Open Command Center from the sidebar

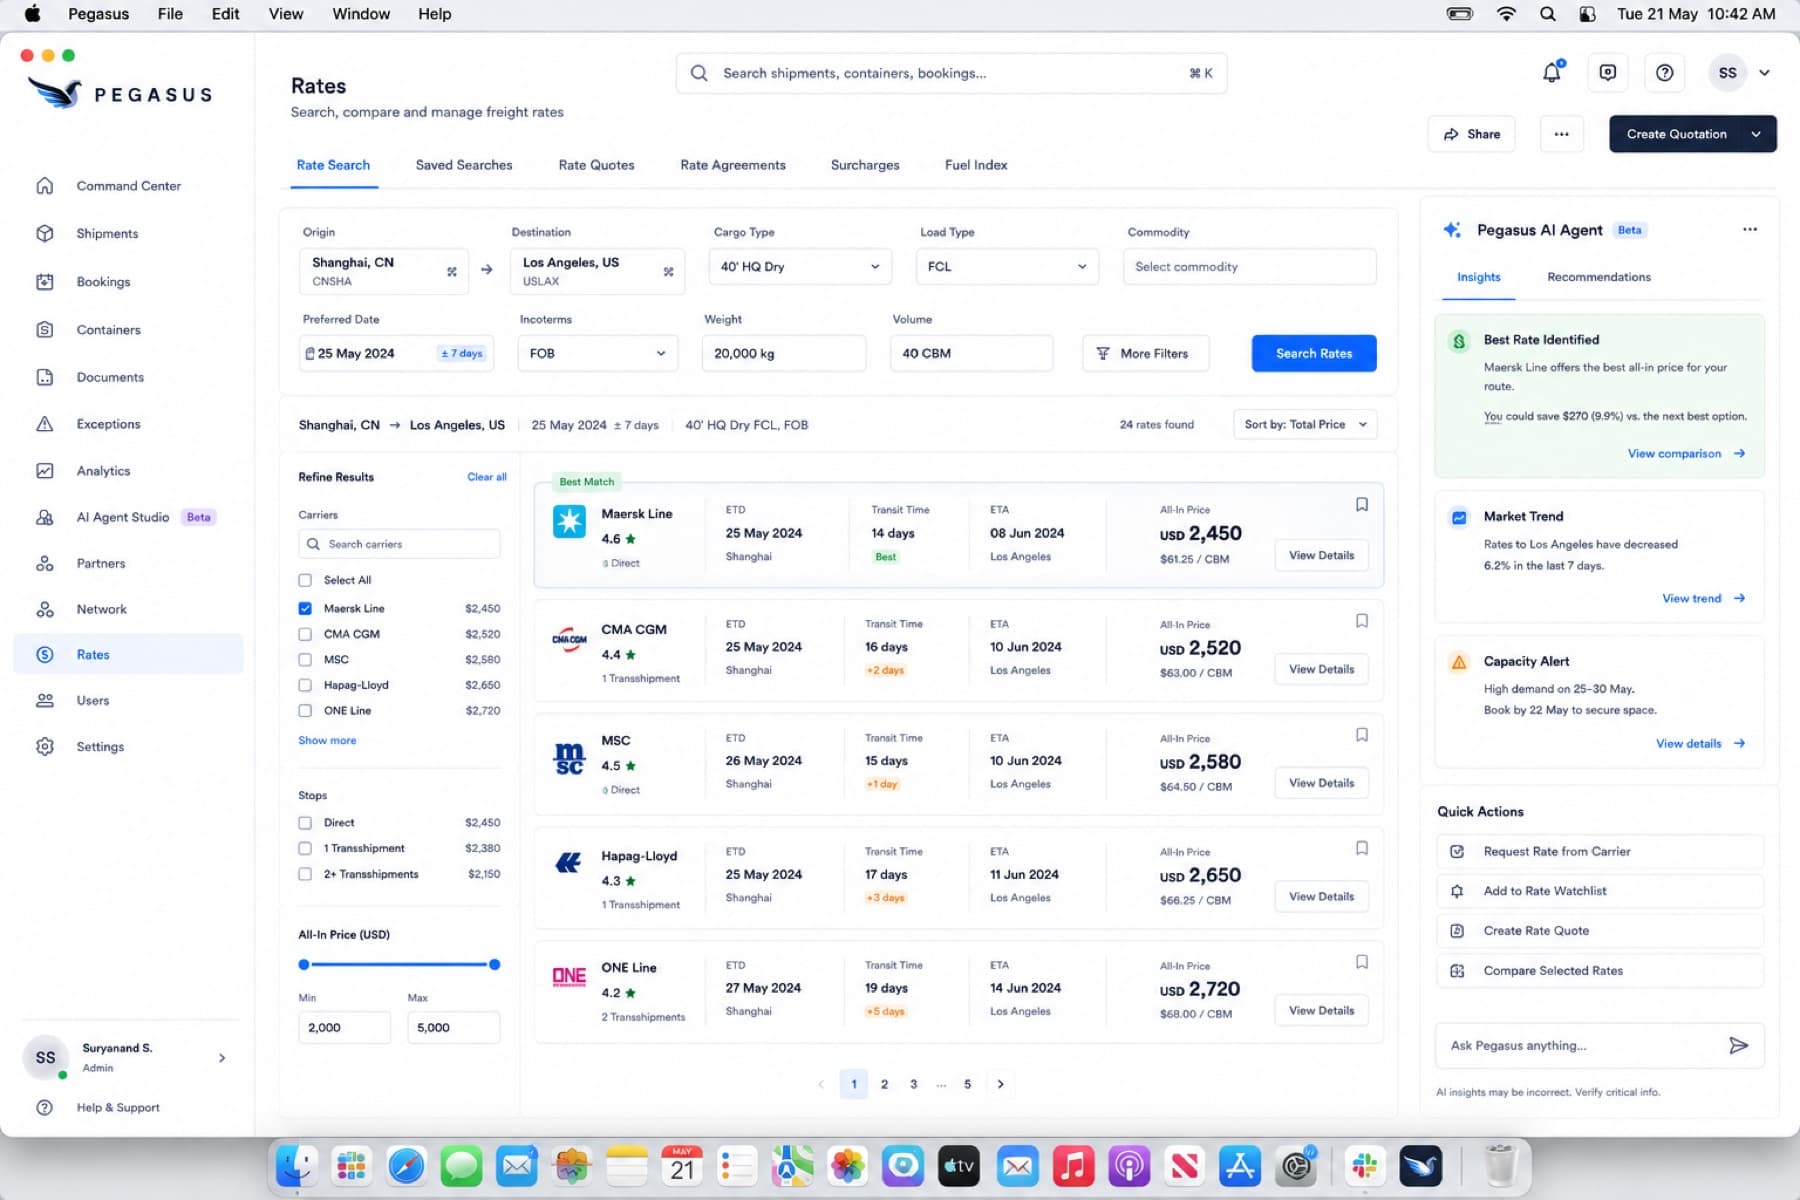pos(128,186)
